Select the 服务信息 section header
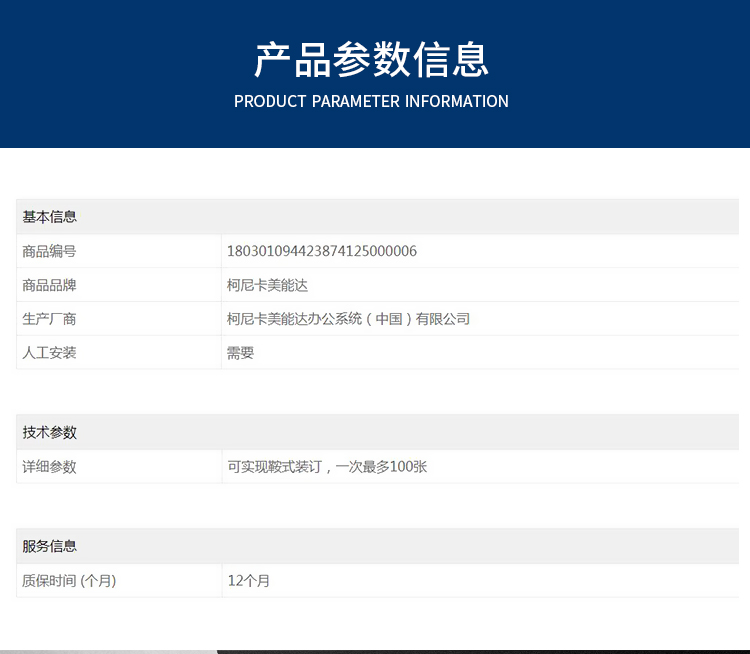The width and height of the screenshot is (750, 654). (x=50, y=547)
